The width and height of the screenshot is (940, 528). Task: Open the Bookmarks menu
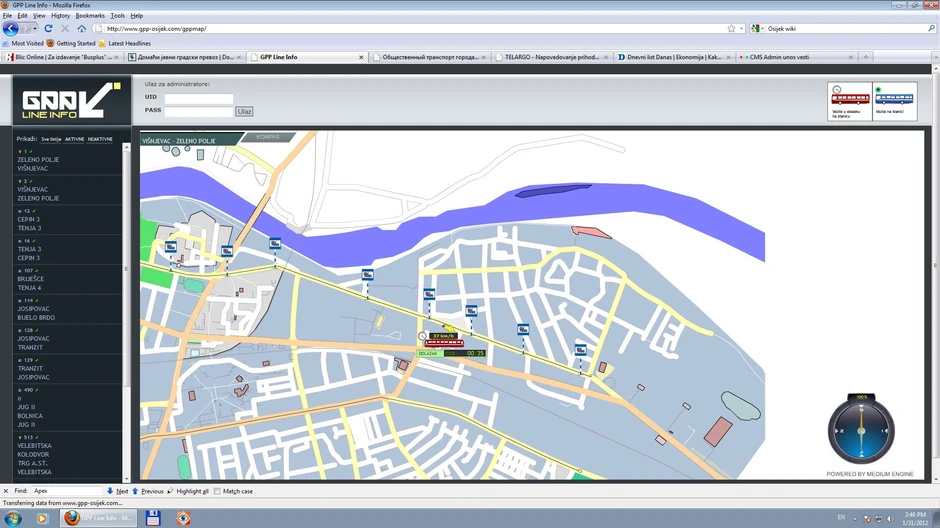90,16
